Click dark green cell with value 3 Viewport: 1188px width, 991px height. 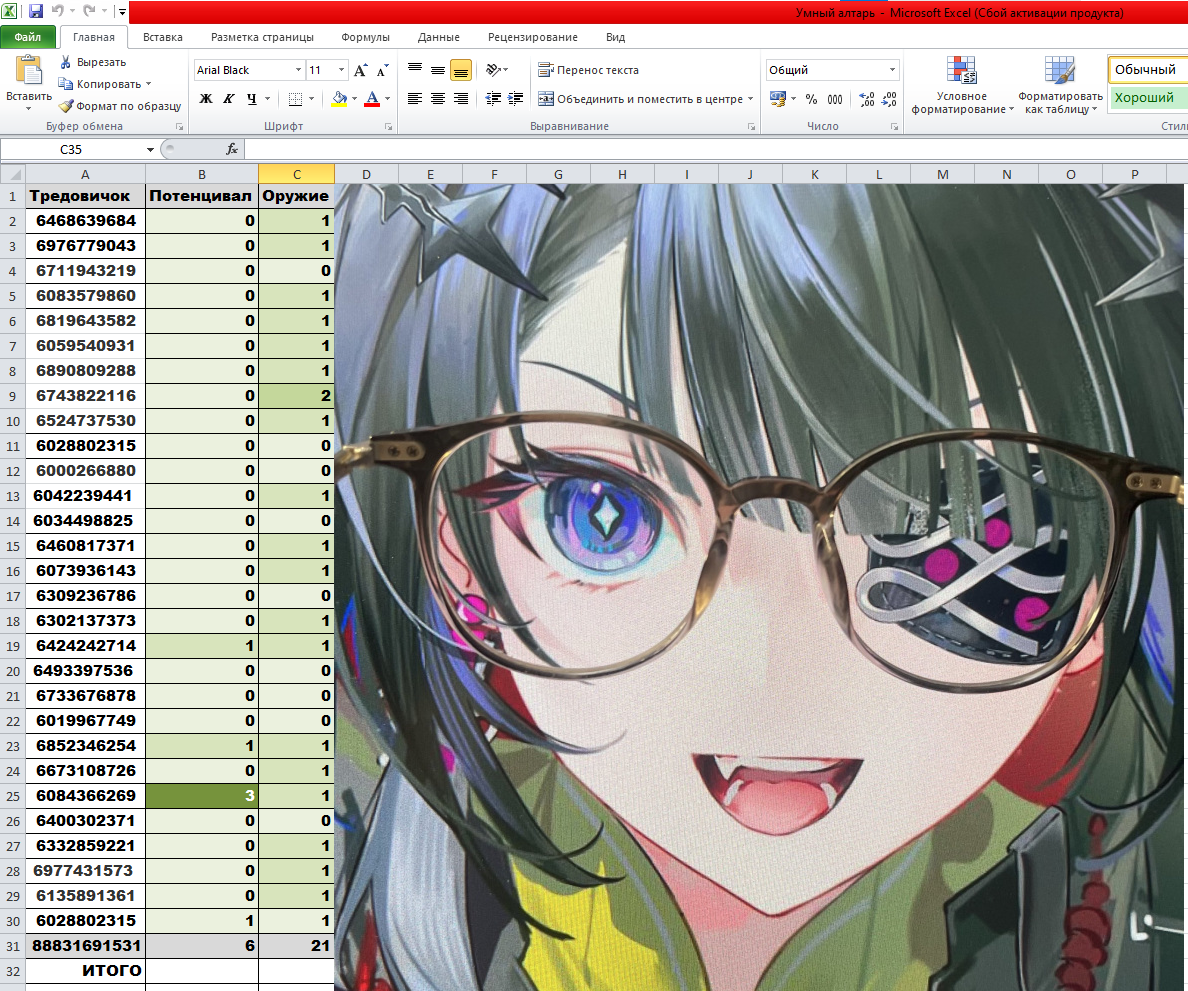[x=202, y=796]
